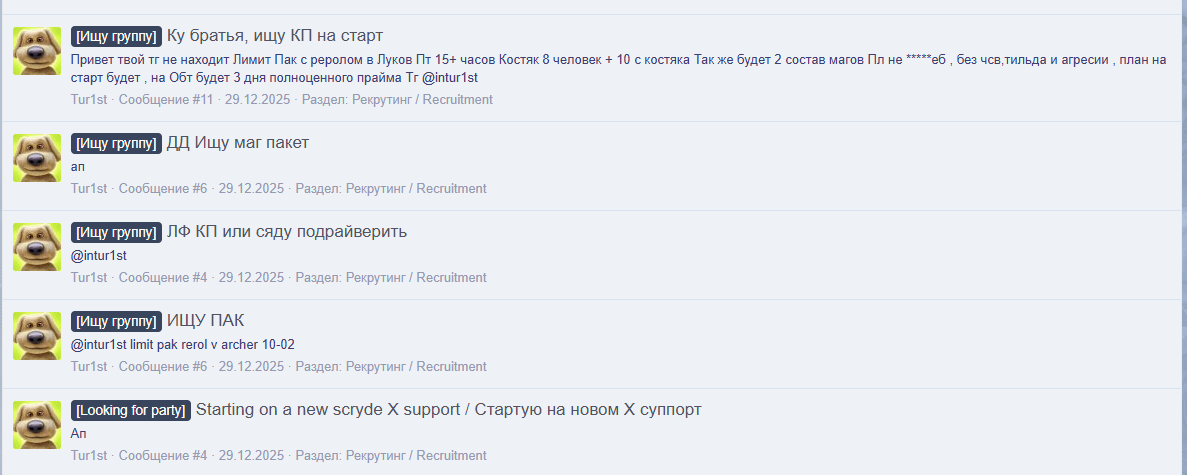Open the "ИЩУ ПАК" thread title
Image resolution: width=1187 pixels, height=475 pixels.
[x=206, y=321]
